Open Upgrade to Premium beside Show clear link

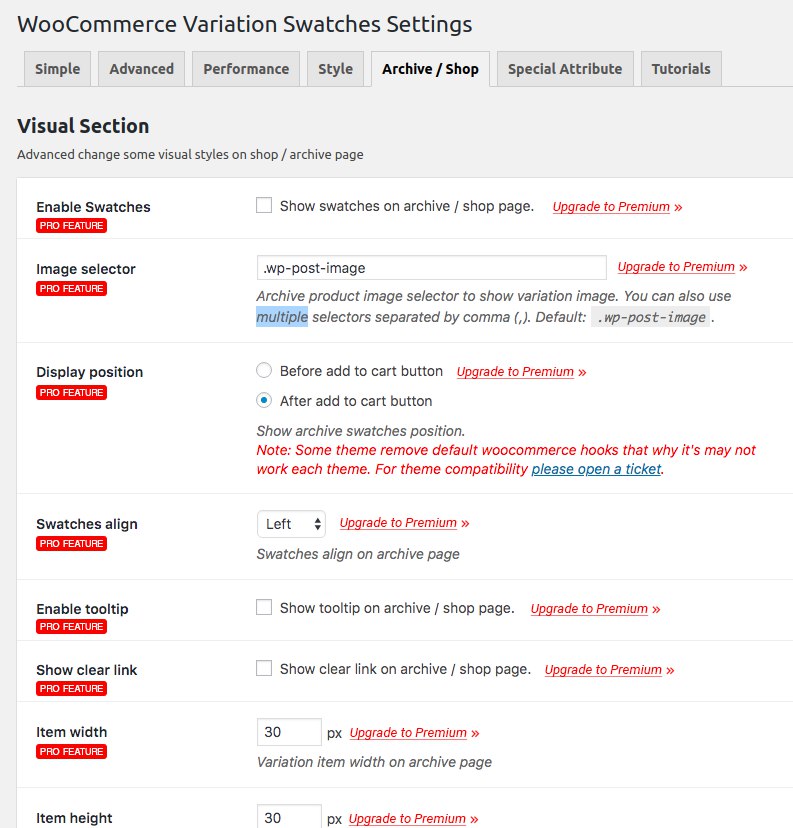[x=603, y=670]
